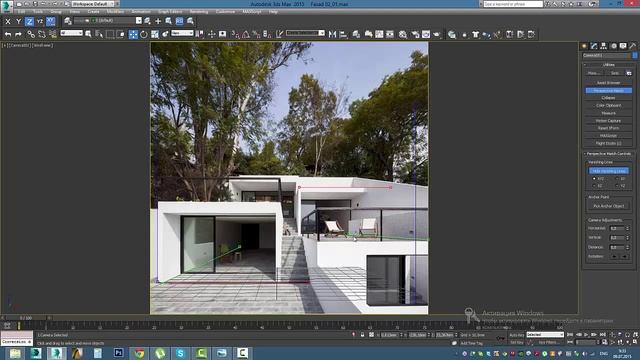
Task: Click the Color Clipboard utility button
Action: tap(609, 105)
